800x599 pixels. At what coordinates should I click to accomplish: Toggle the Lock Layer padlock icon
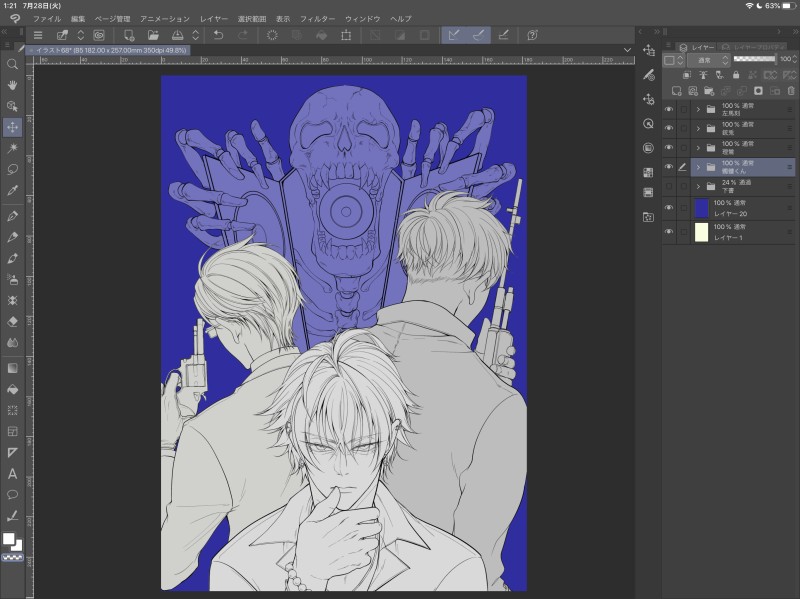pos(736,75)
